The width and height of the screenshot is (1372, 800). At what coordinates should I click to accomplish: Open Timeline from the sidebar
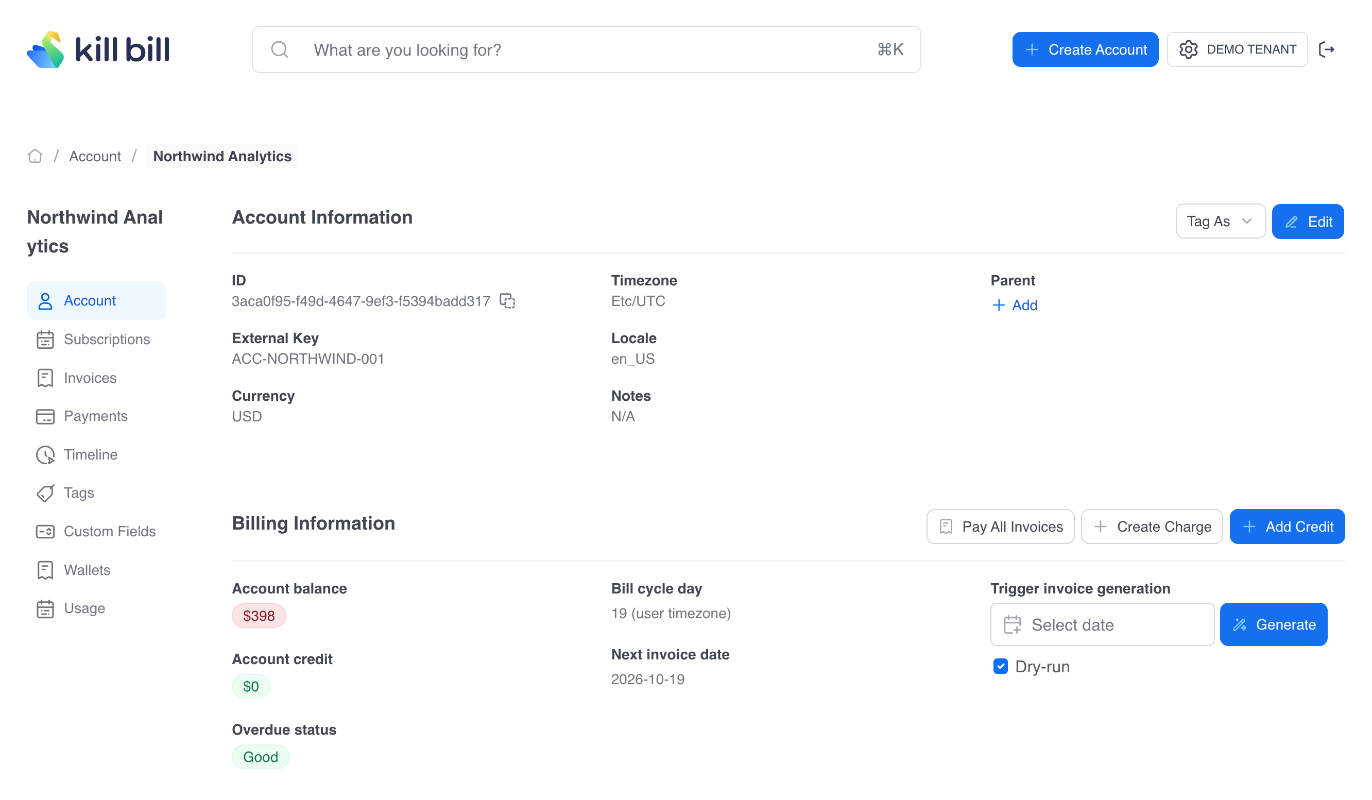(96, 455)
